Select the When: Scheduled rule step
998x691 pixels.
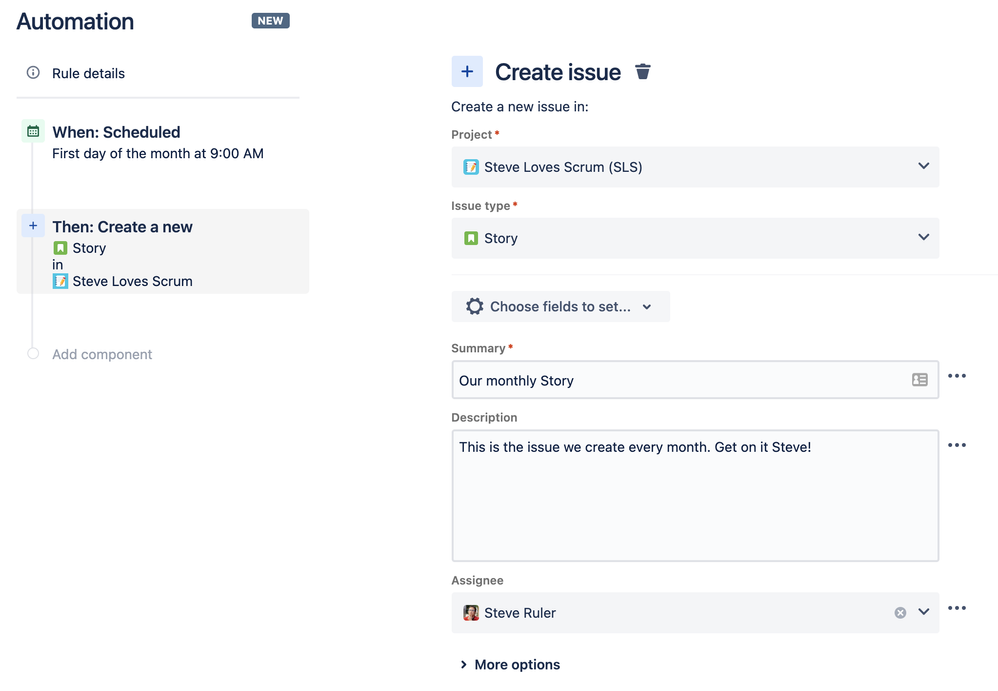(x=158, y=142)
